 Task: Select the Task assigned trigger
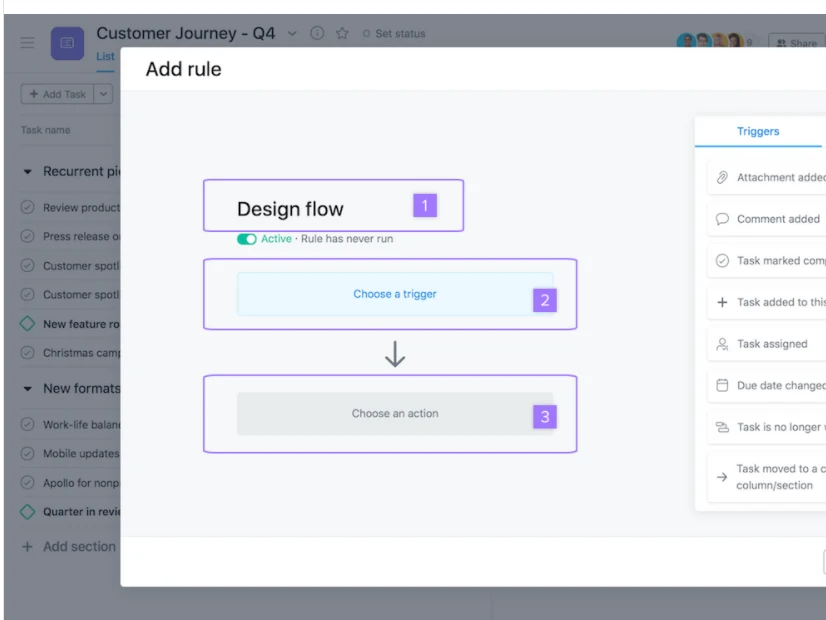[x=766, y=344]
